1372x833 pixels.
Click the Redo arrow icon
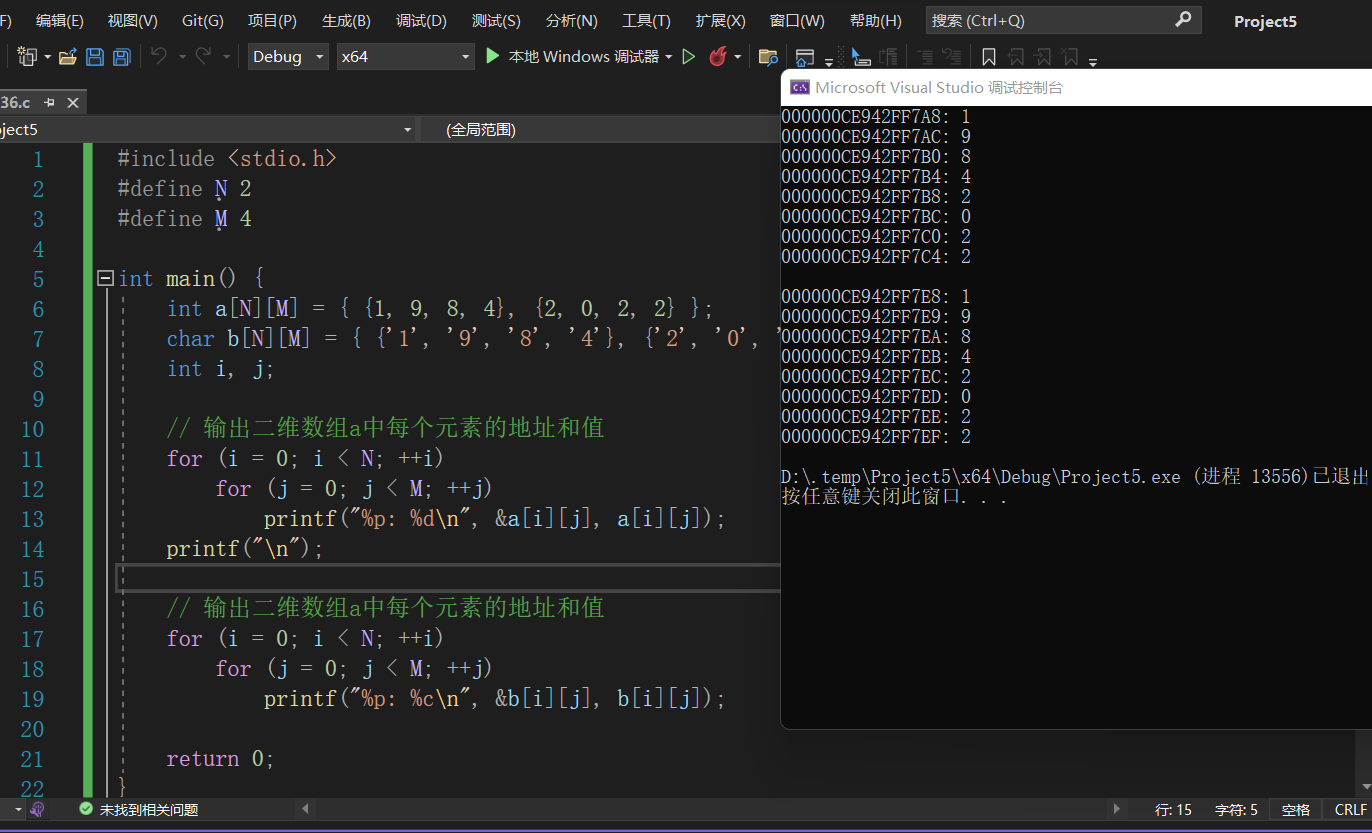(x=203, y=57)
